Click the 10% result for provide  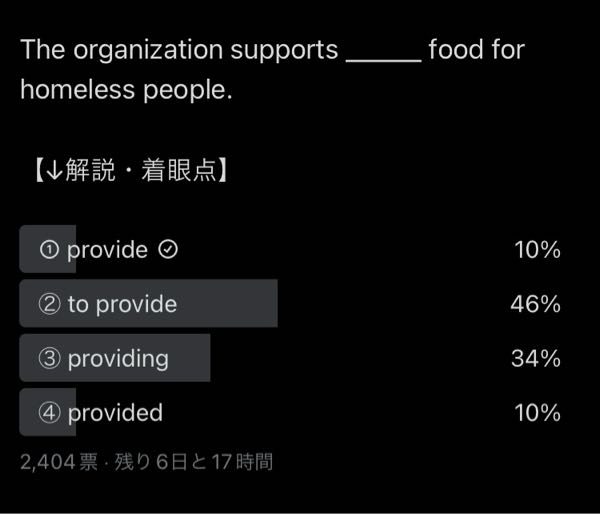tap(537, 250)
